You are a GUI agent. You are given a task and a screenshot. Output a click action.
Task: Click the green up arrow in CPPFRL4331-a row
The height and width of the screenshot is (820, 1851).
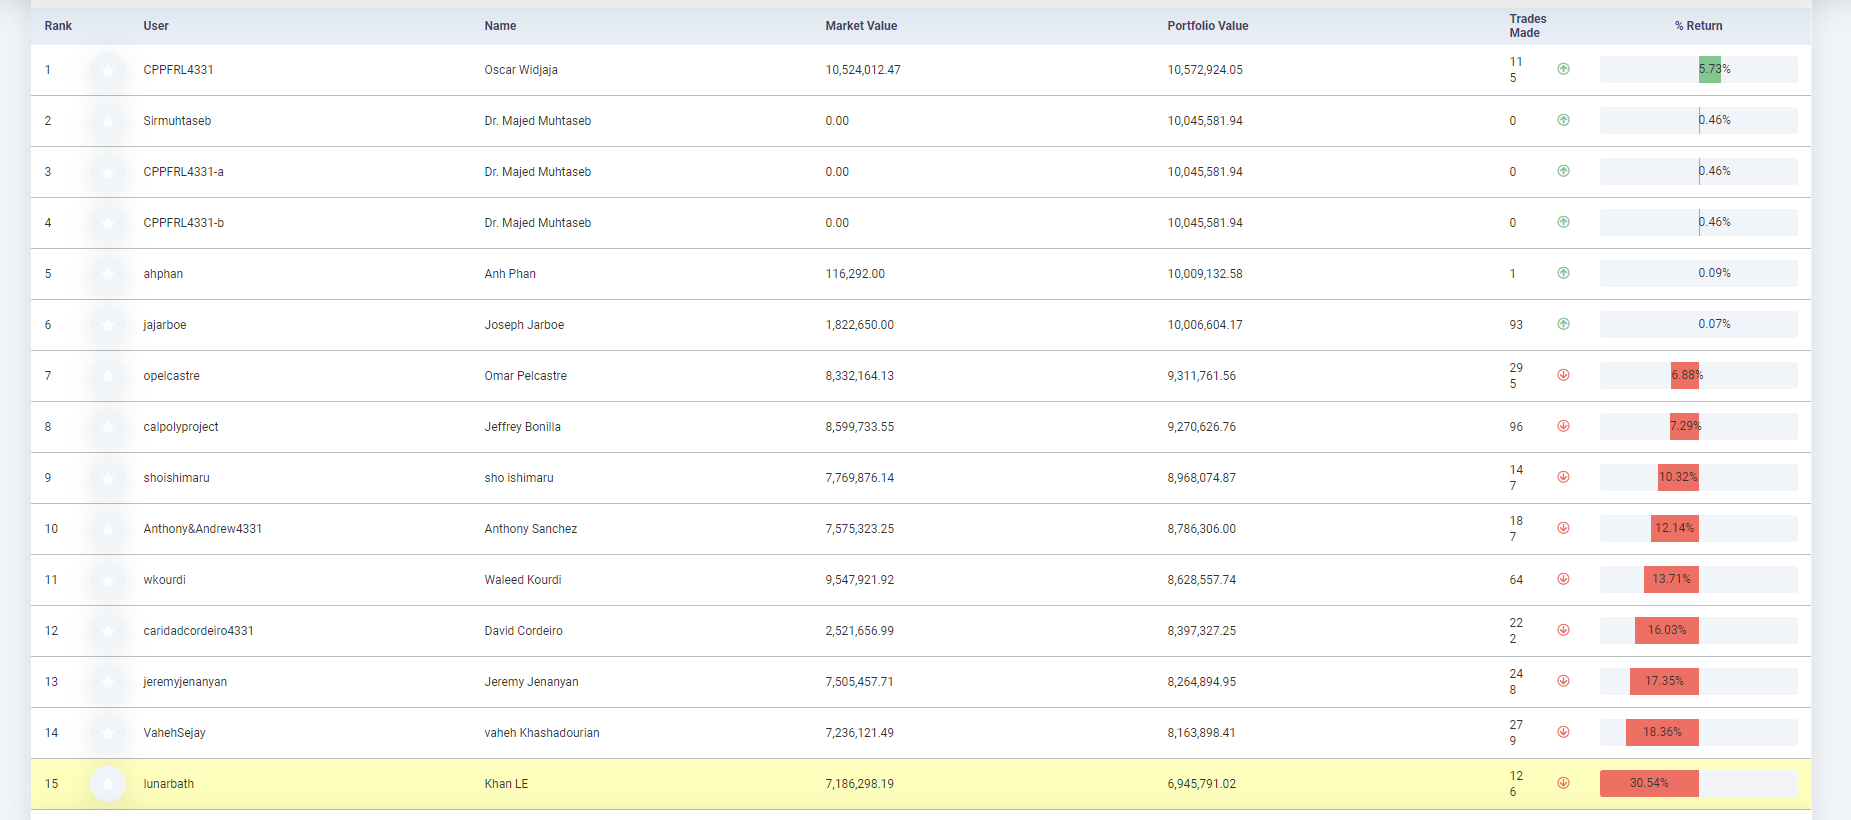point(1563,171)
